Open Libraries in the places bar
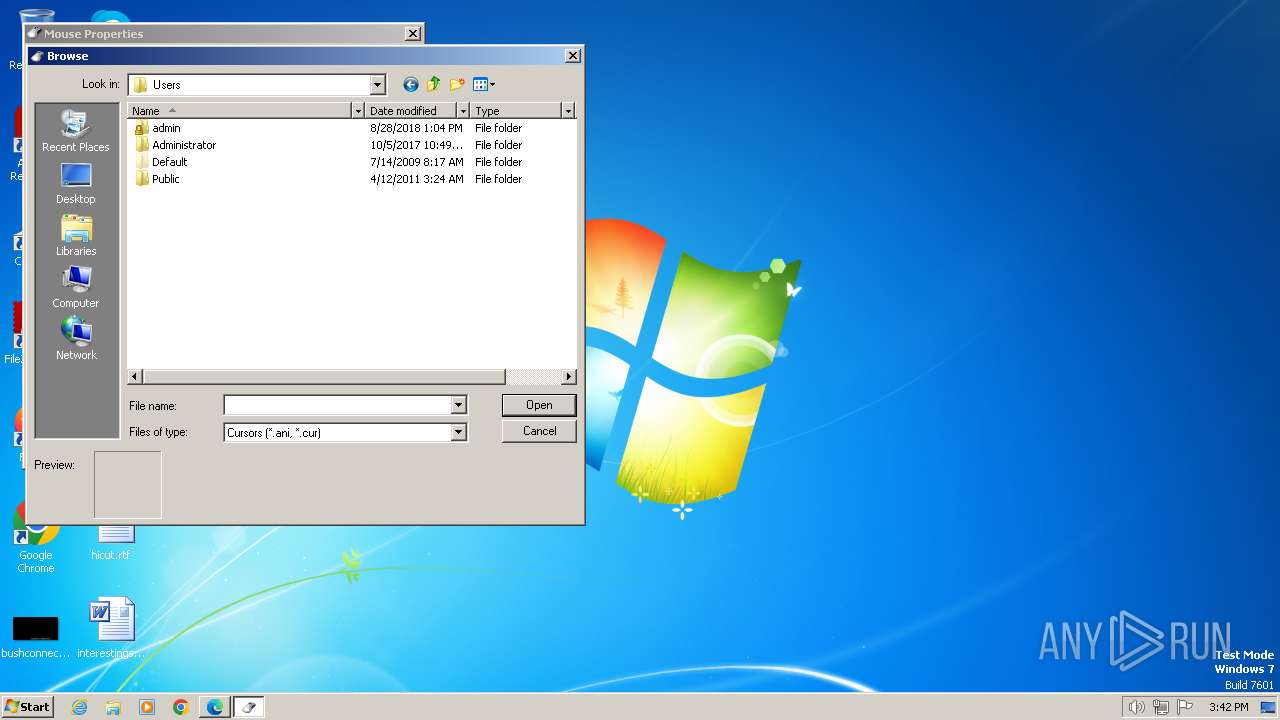Viewport: 1280px width, 720px height. click(x=76, y=235)
